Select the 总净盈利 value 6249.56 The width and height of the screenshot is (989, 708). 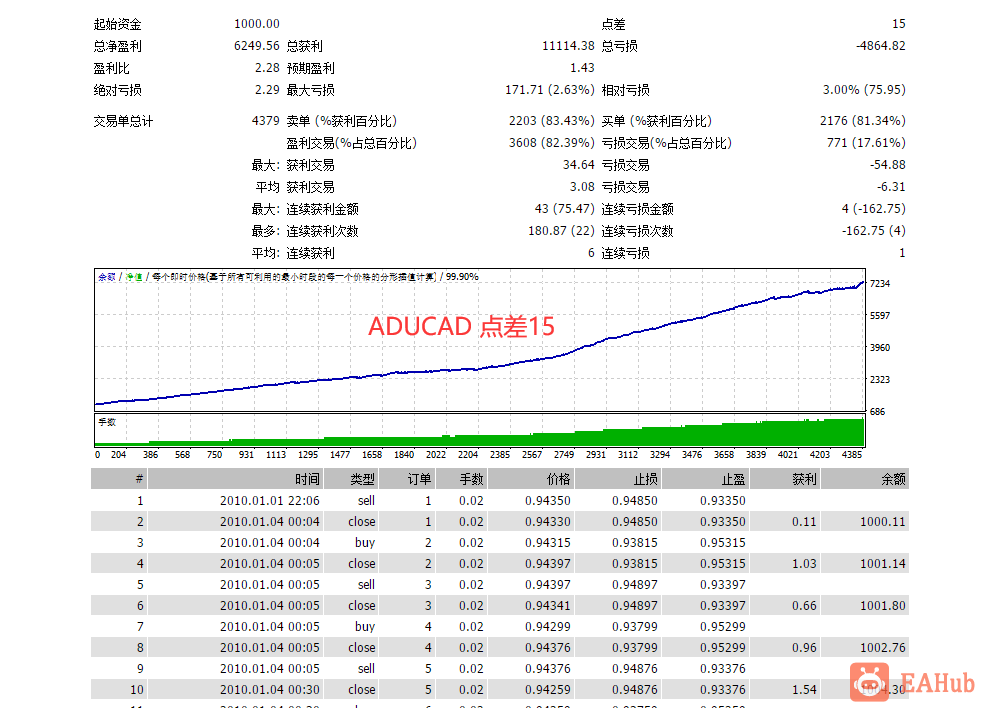pos(257,46)
